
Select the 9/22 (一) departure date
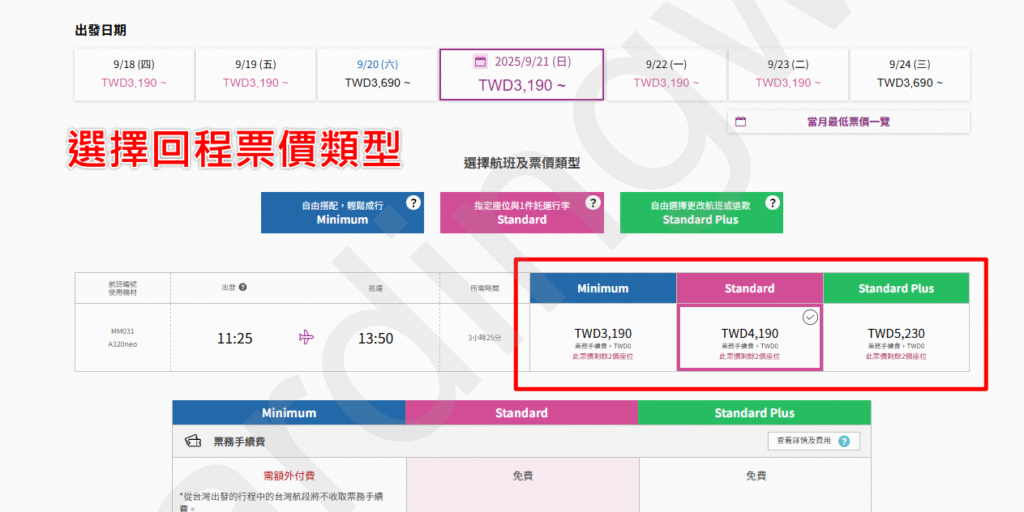click(665, 74)
